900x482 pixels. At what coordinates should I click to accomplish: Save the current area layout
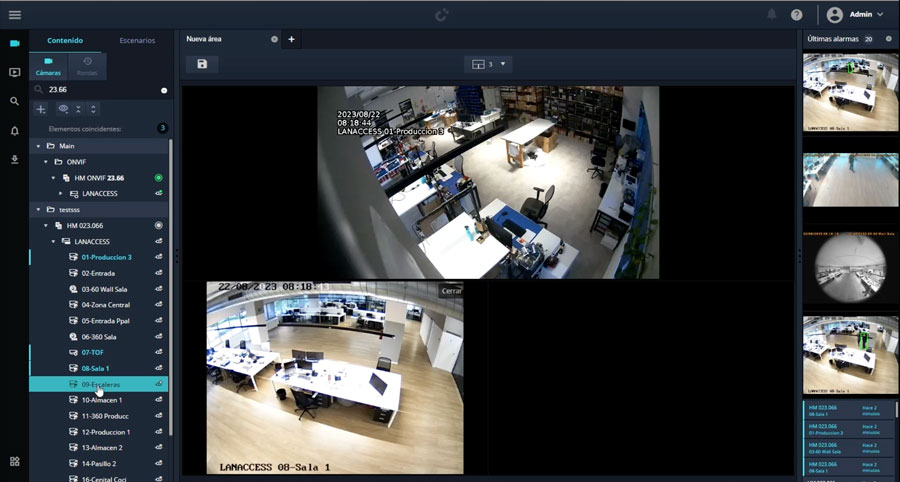pyautogui.click(x=202, y=64)
